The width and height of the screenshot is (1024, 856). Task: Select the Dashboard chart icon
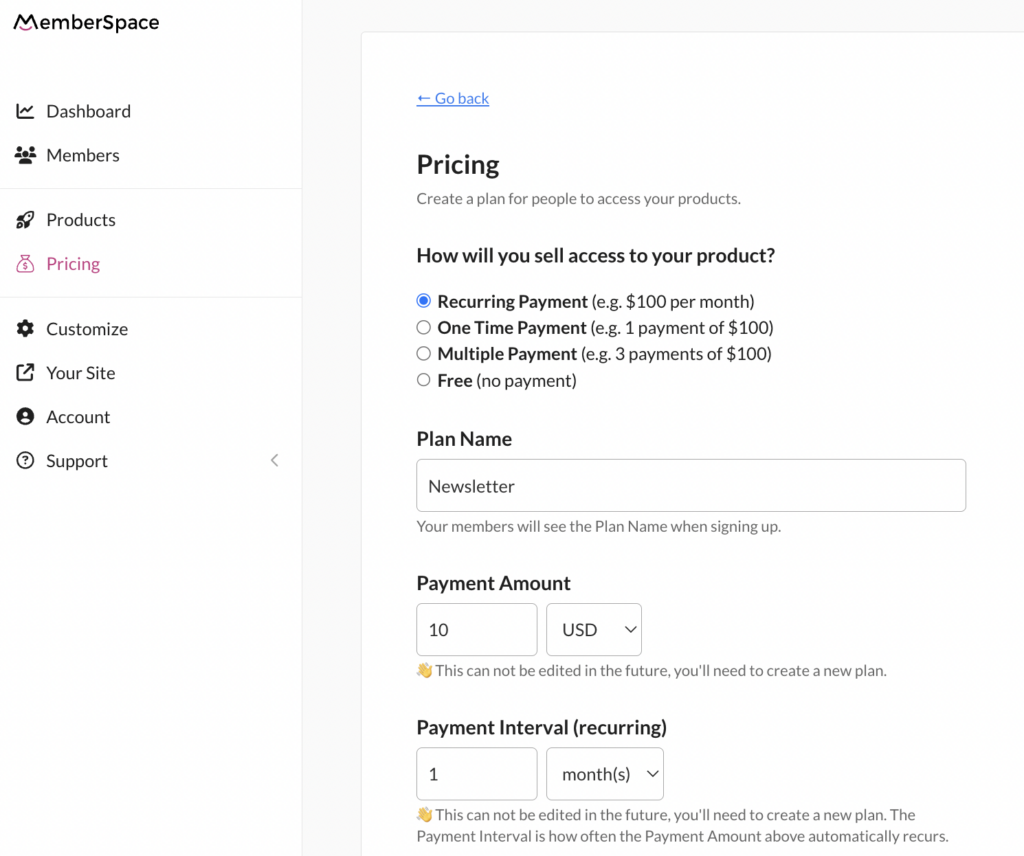[26, 110]
